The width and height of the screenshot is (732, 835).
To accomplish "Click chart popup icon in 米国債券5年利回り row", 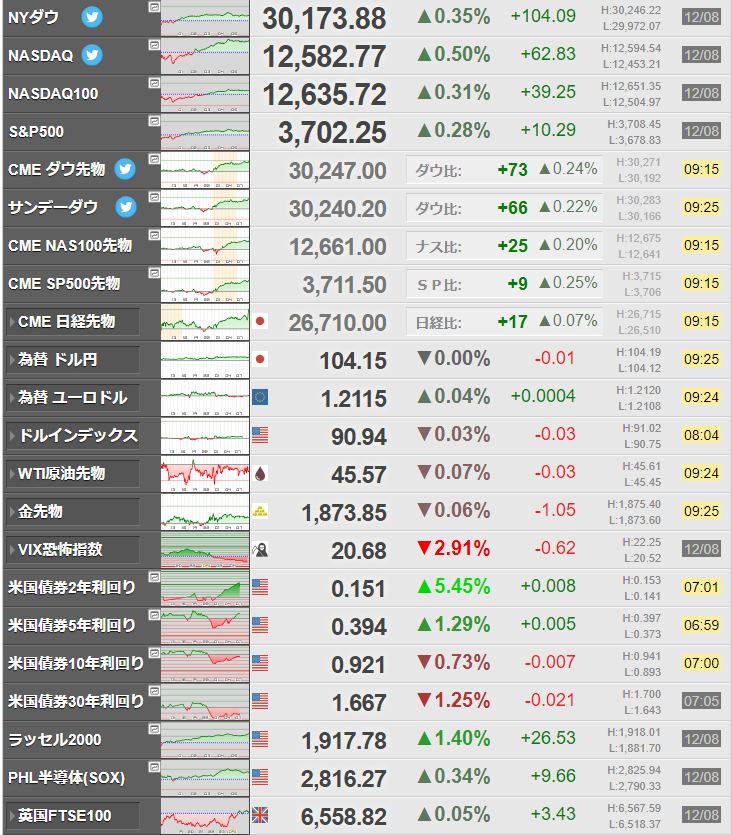I will 154,615.
